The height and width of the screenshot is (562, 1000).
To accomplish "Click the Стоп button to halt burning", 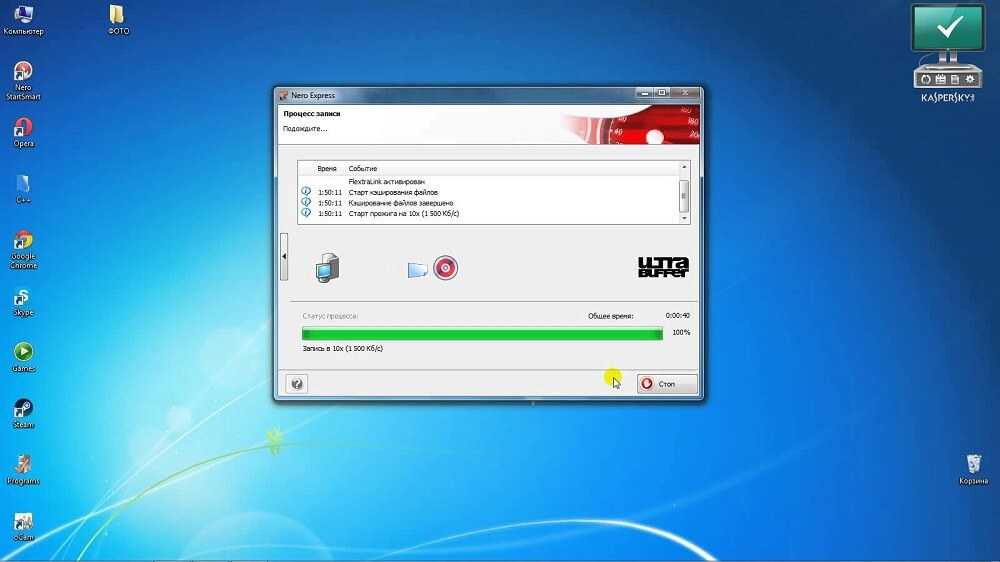I will coord(666,383).
